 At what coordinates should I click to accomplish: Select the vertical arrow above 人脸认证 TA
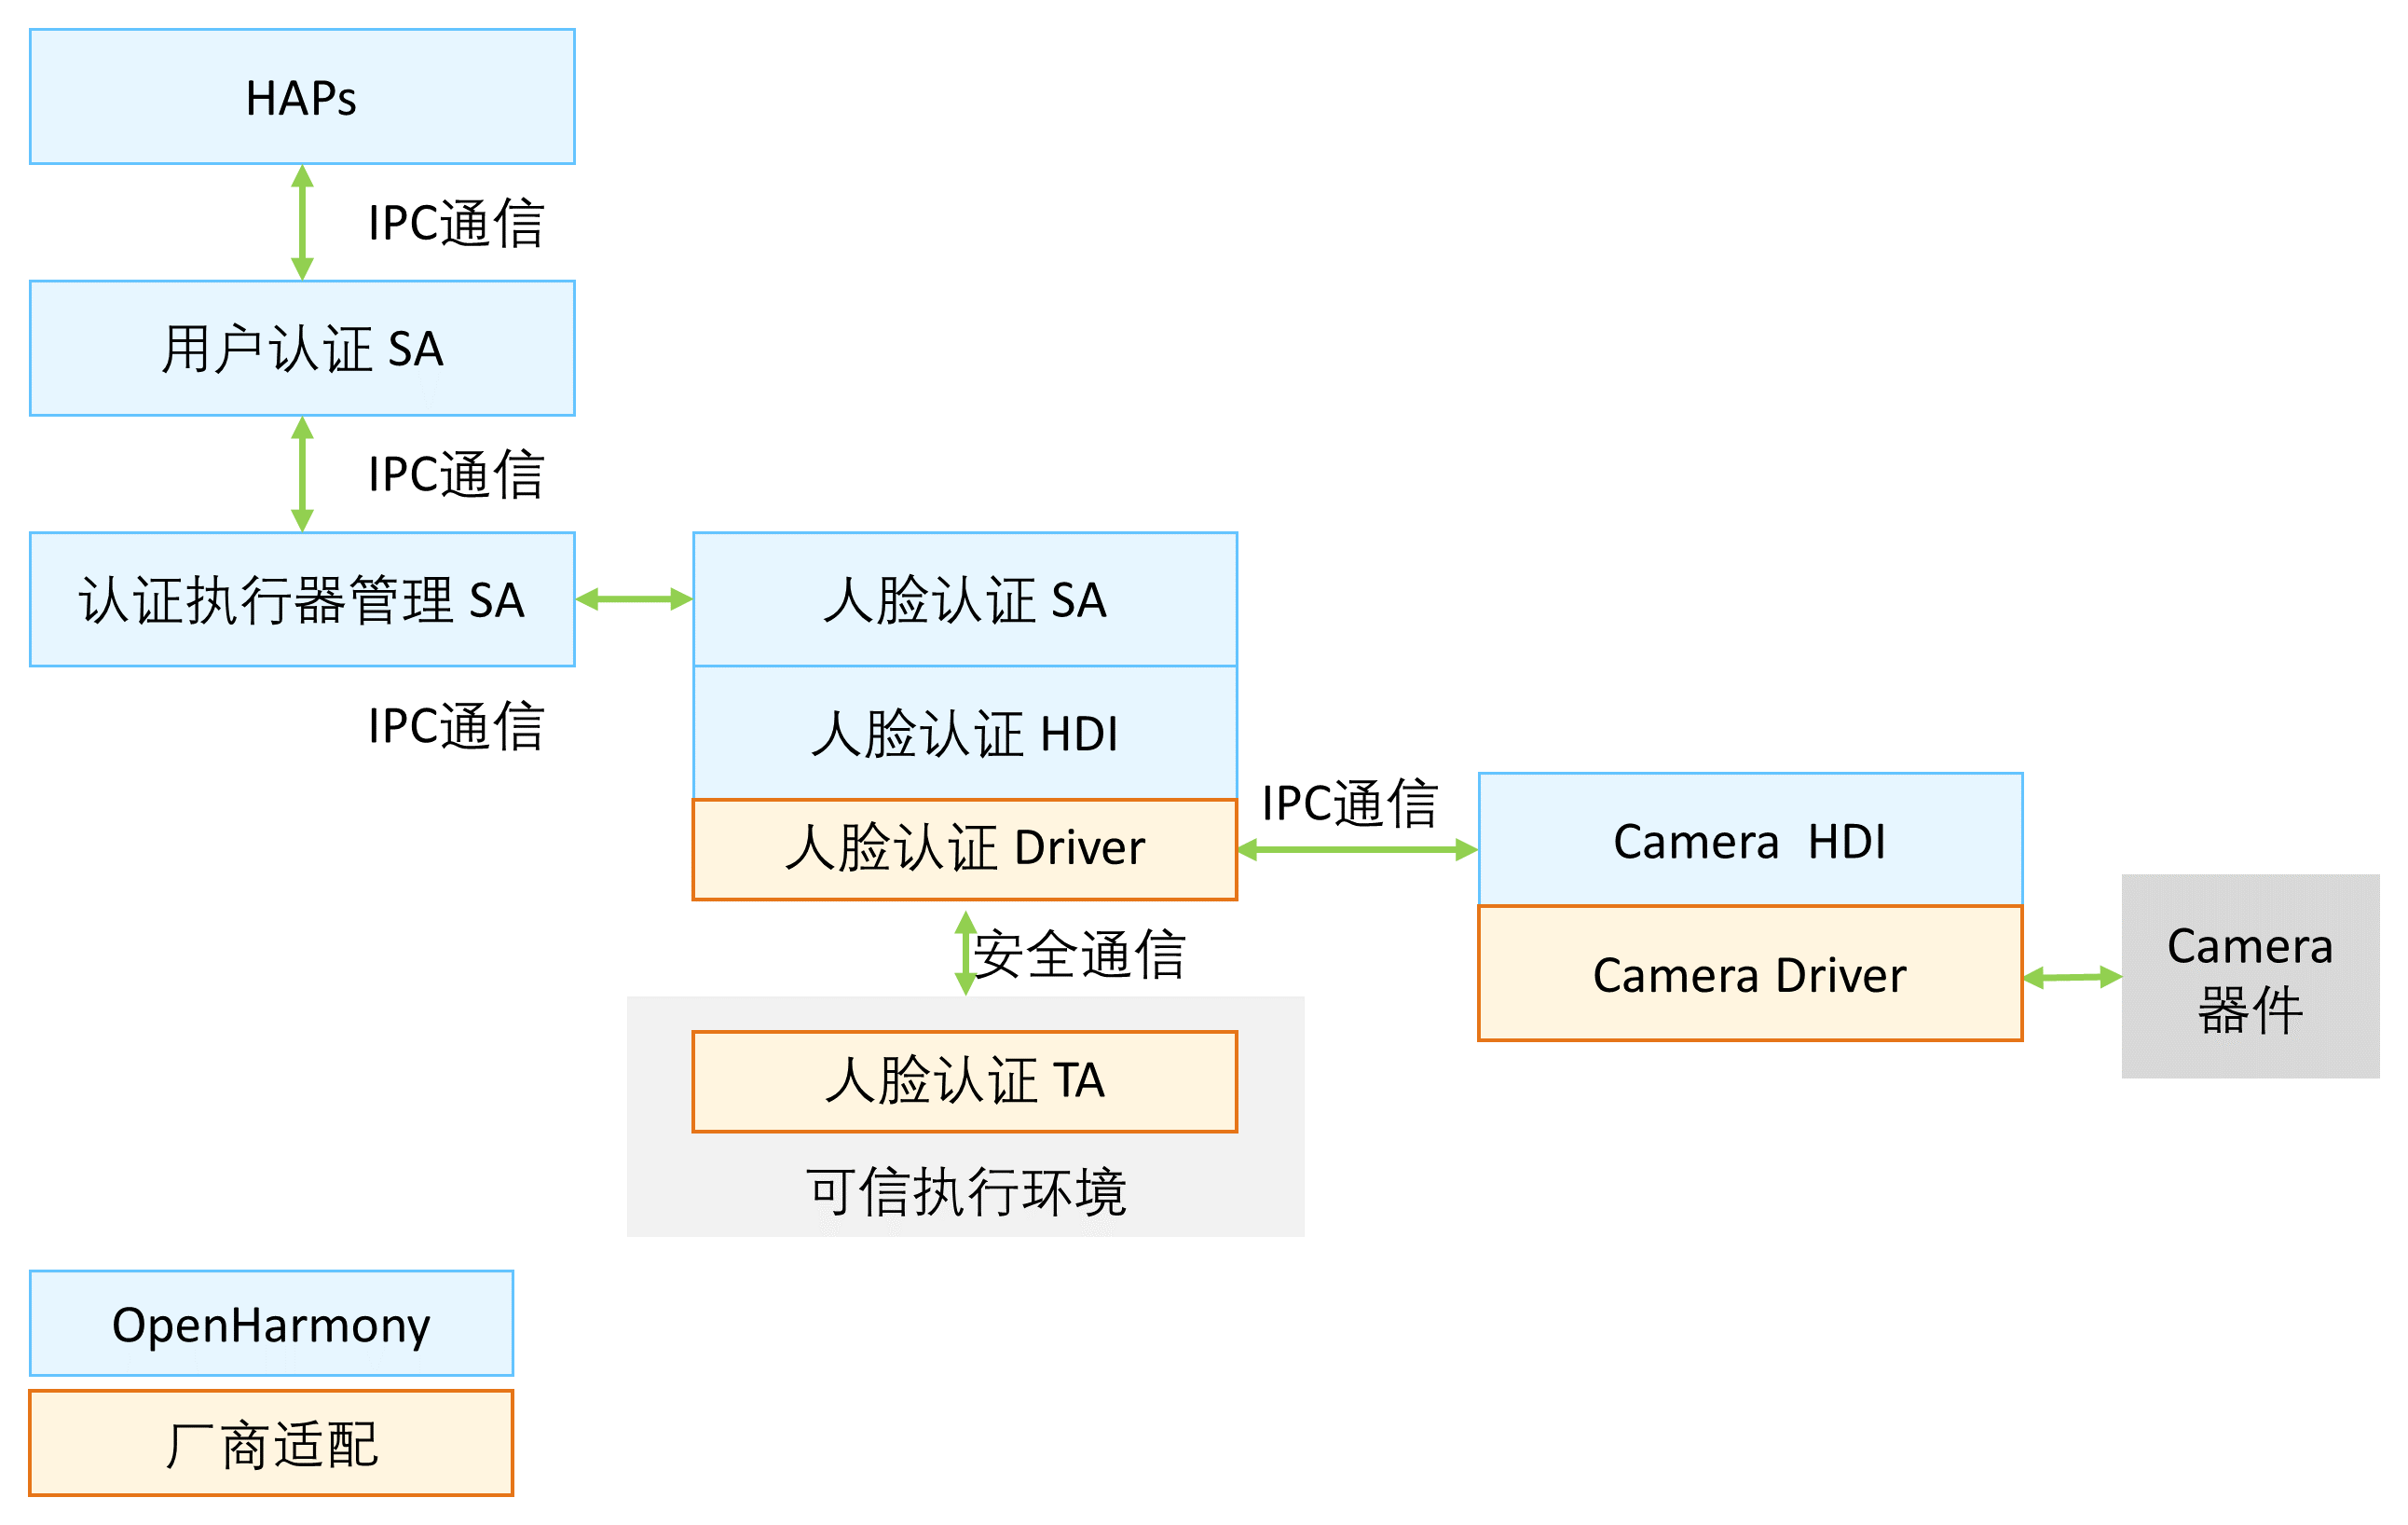965,953
